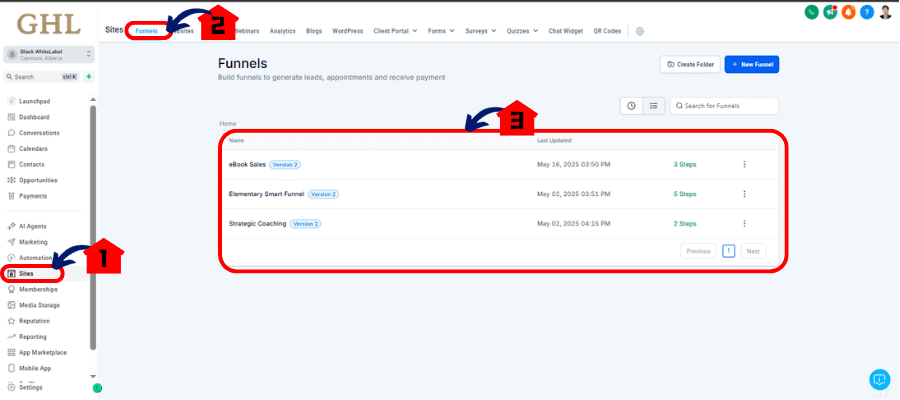Open the blue chat support widget
Screen dimensions: 900x400
(879, 379)
